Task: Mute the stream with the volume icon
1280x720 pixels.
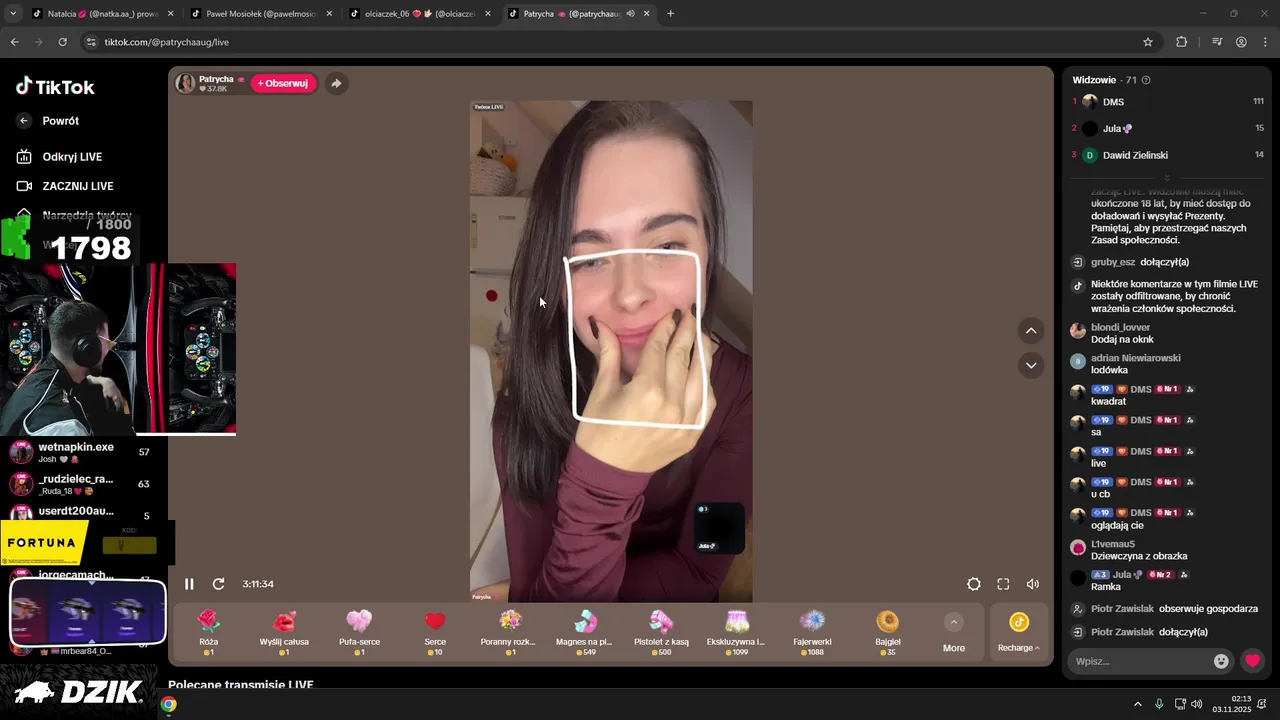Action: [x=1032, y=584]
